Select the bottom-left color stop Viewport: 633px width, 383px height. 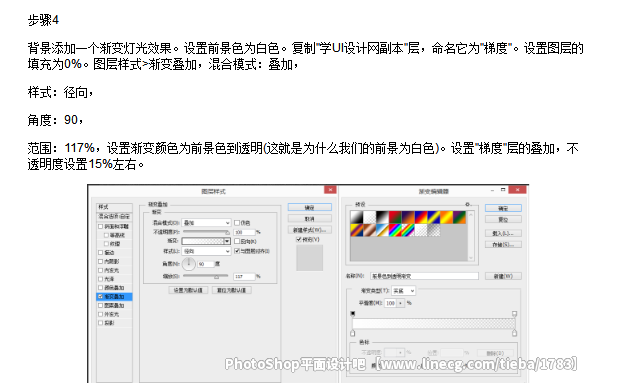point(352,333)
